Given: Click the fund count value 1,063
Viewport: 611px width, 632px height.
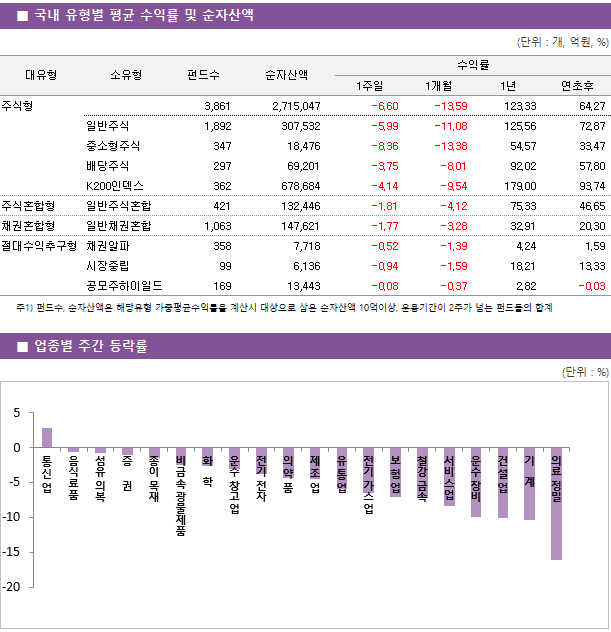Looking at the screenshot, I should (218, 226).
